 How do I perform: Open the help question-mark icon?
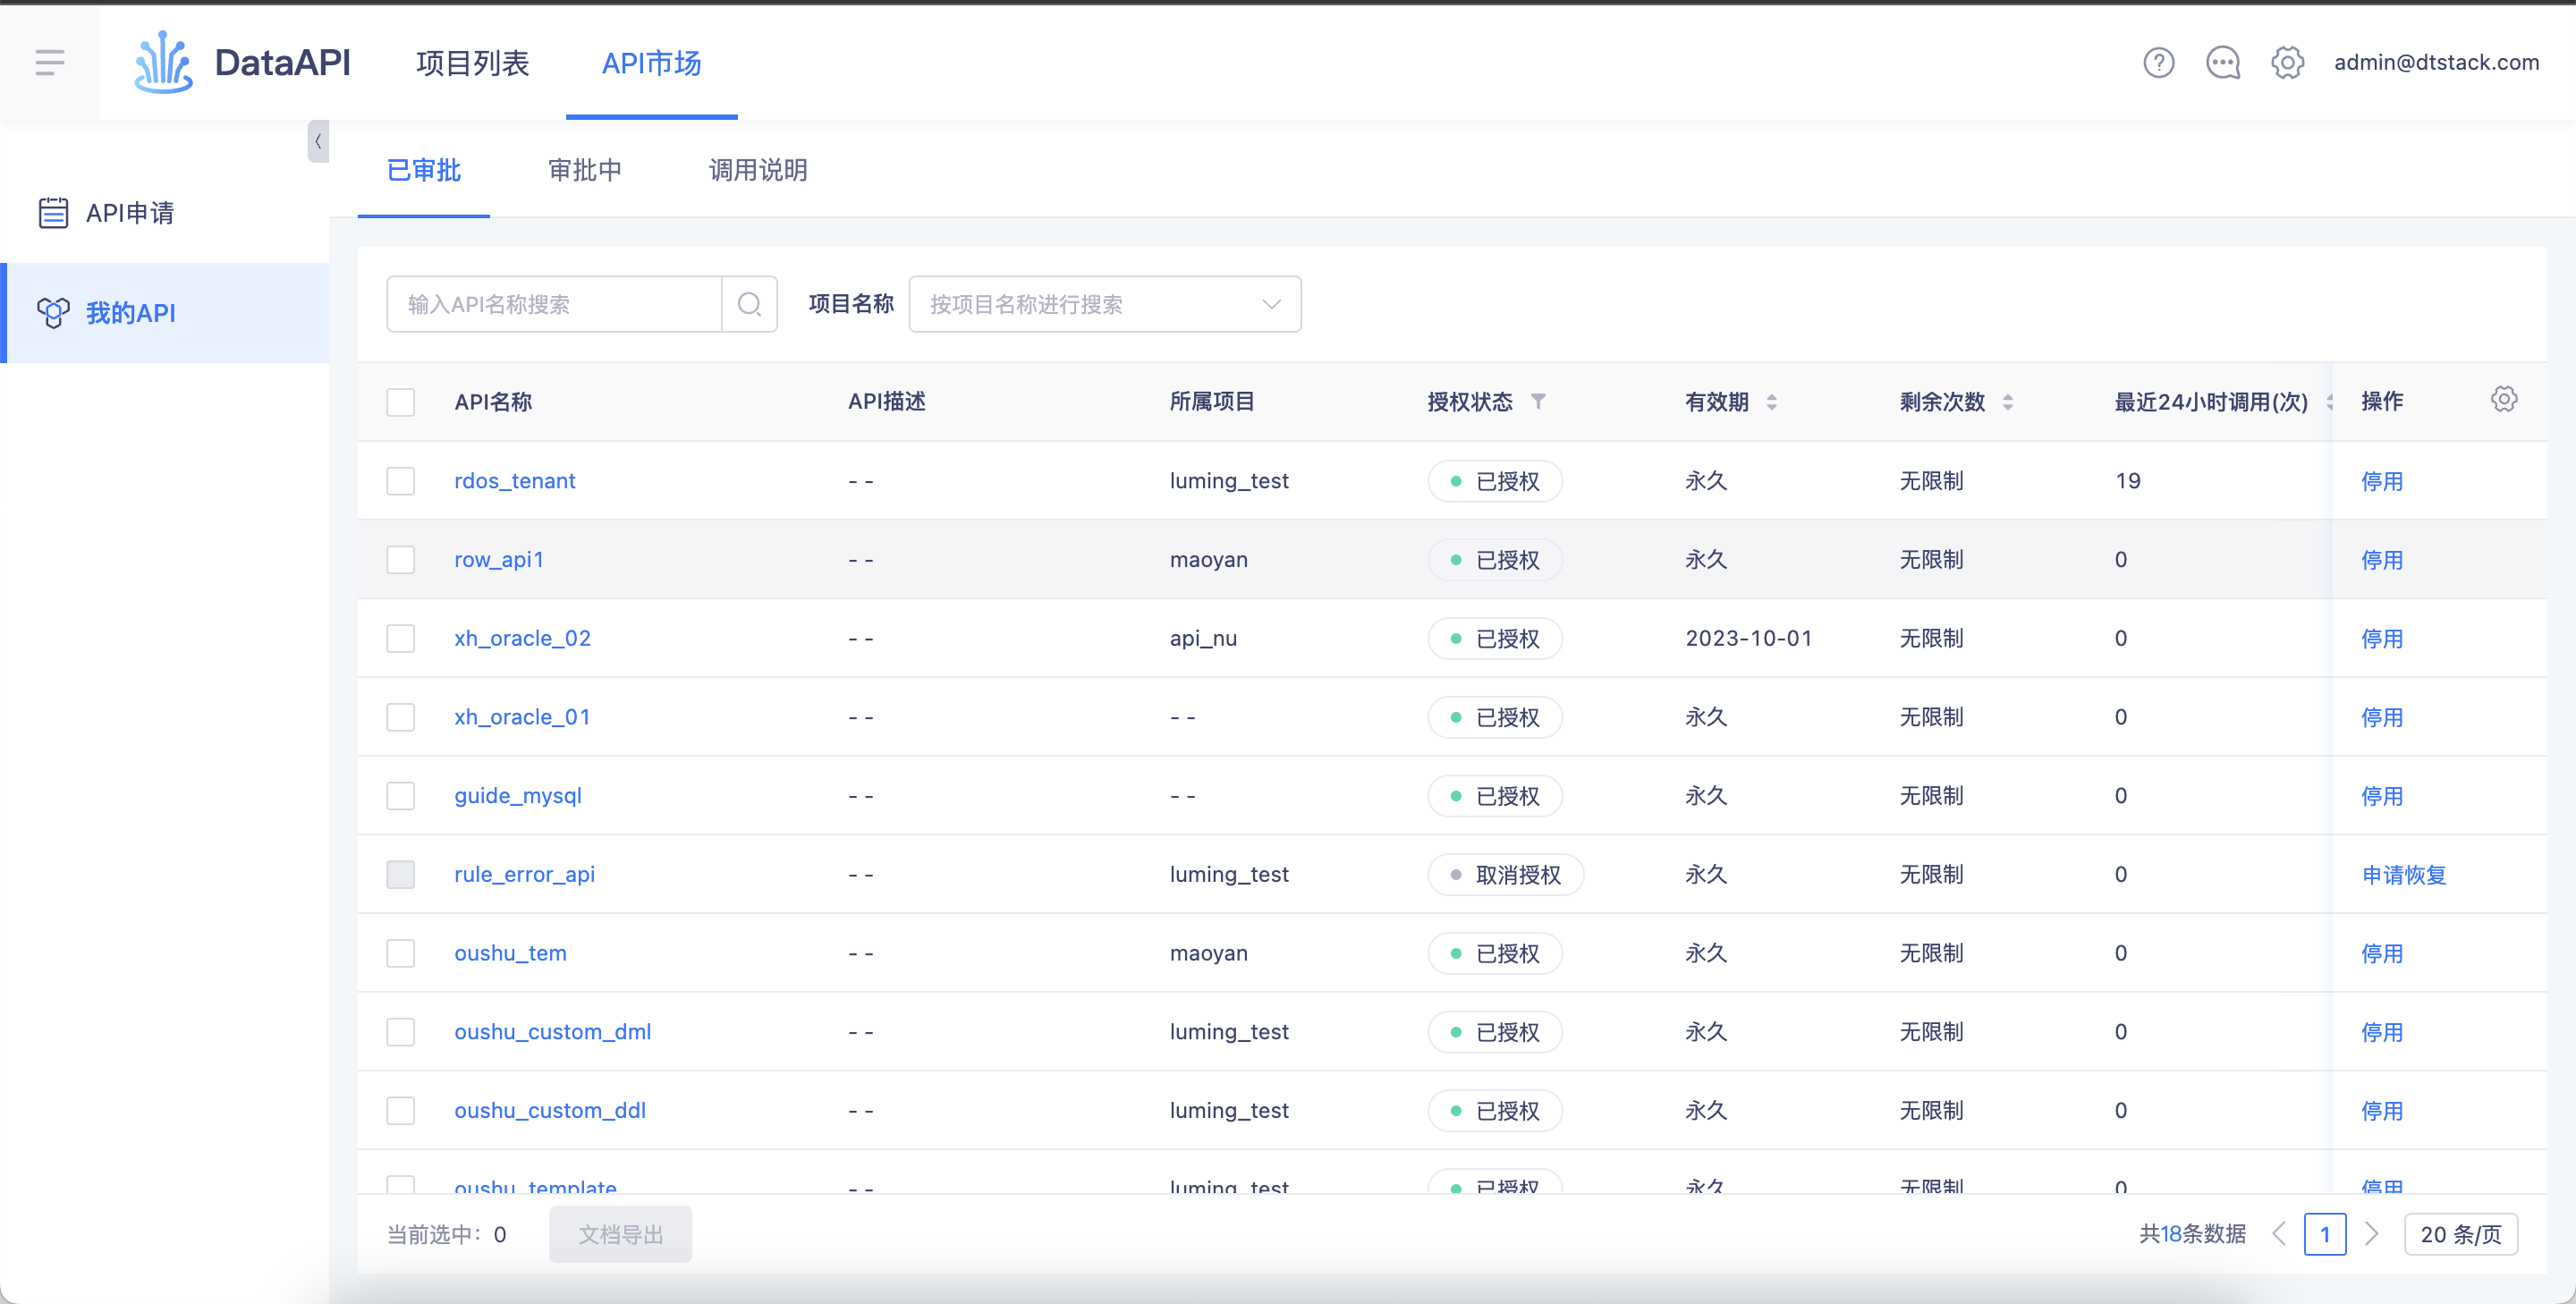pos(2159,63)
